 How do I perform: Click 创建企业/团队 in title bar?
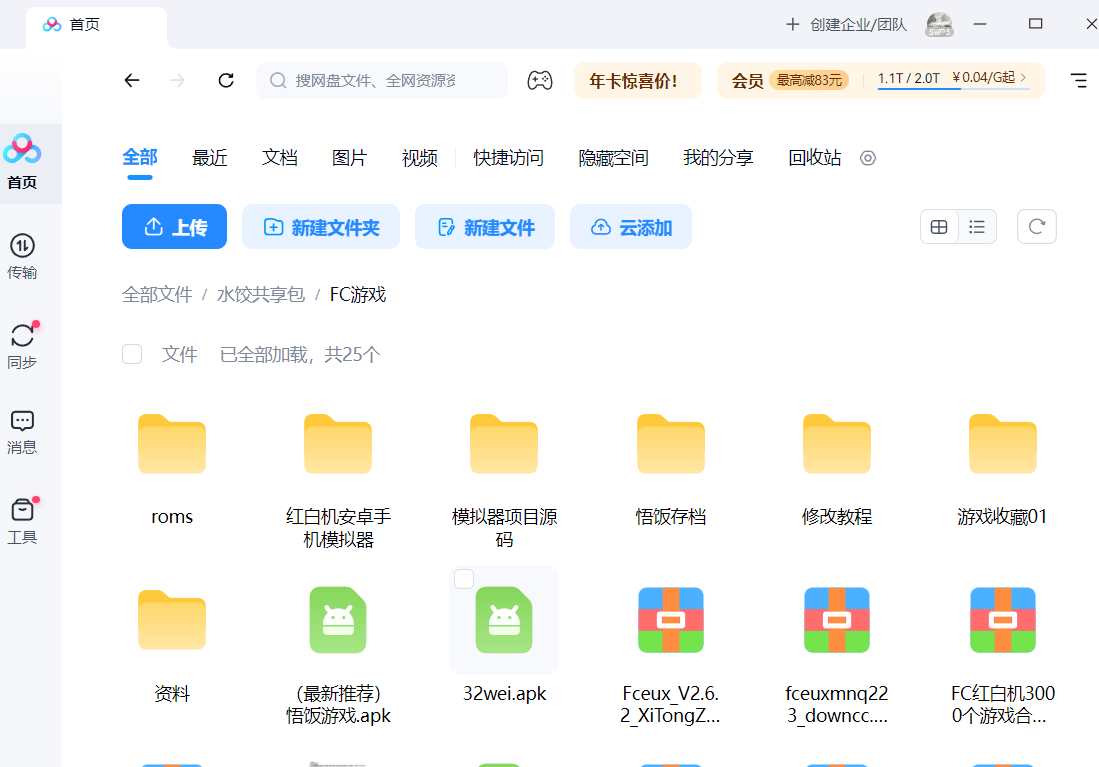(x=847, y=25)
